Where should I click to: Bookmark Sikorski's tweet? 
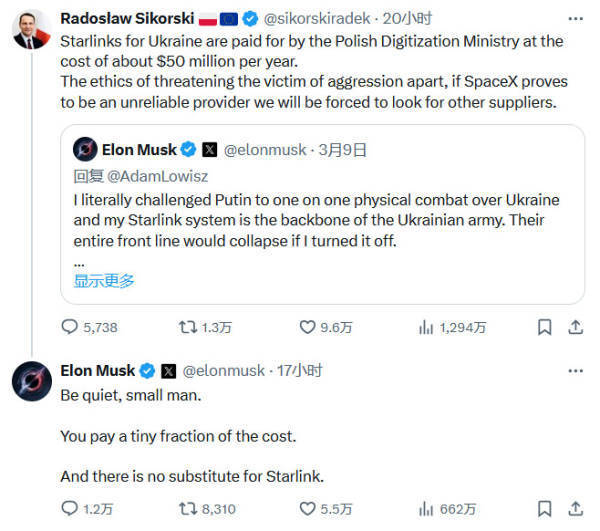click(545, 327)
